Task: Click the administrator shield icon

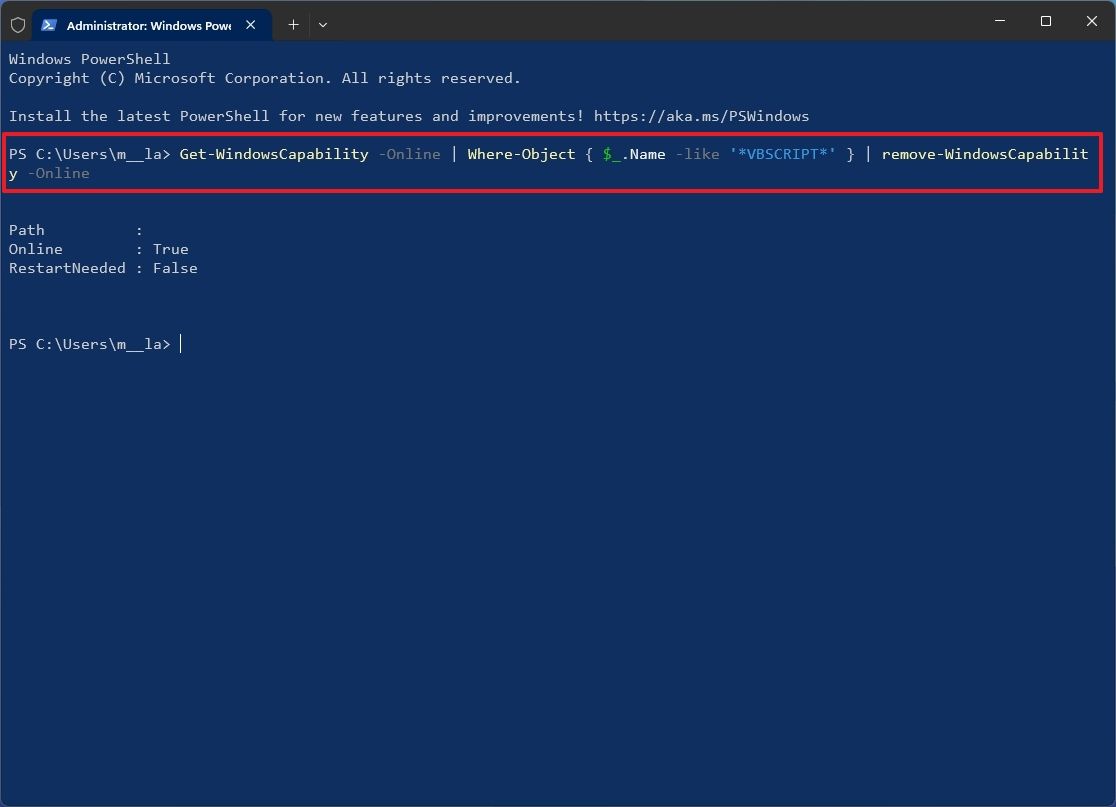Action: [17, 24]
